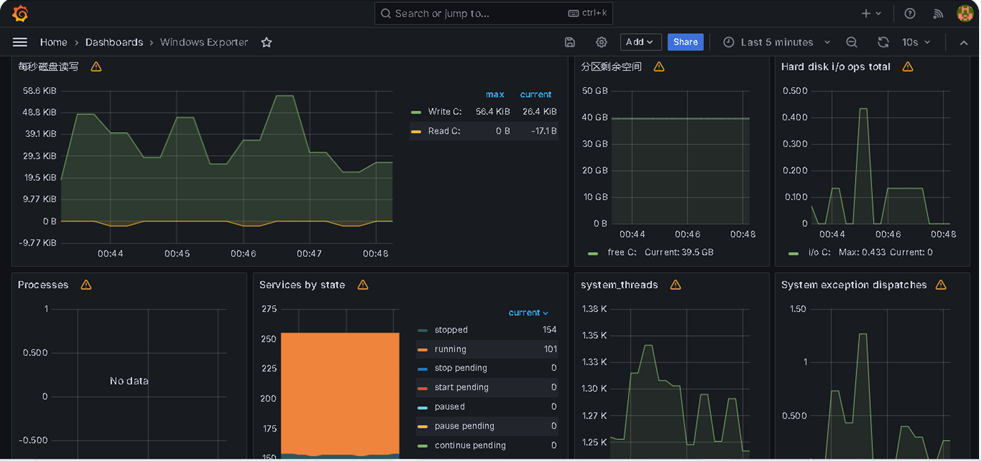Click warning icon on Services by state panel
Image resolution: width=981 pixels, height=461 pixels.
363,285
